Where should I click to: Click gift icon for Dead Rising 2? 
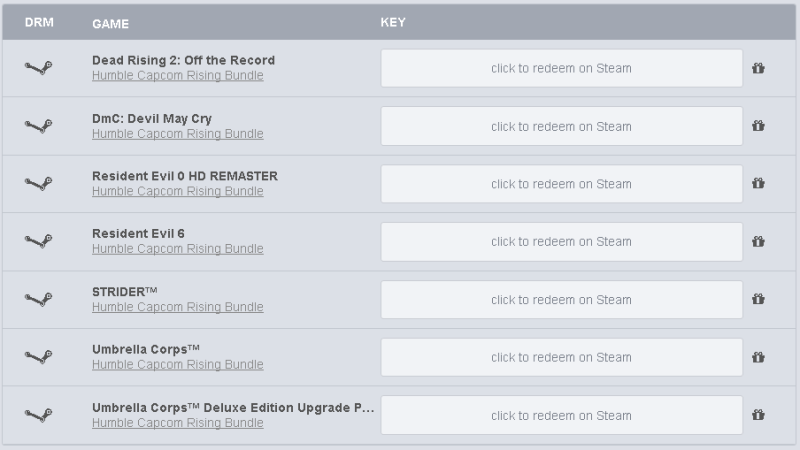coord(758,68)
